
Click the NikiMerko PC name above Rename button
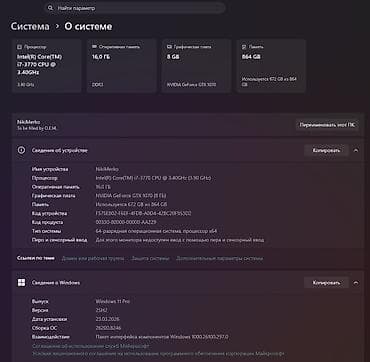coord(28,122)
